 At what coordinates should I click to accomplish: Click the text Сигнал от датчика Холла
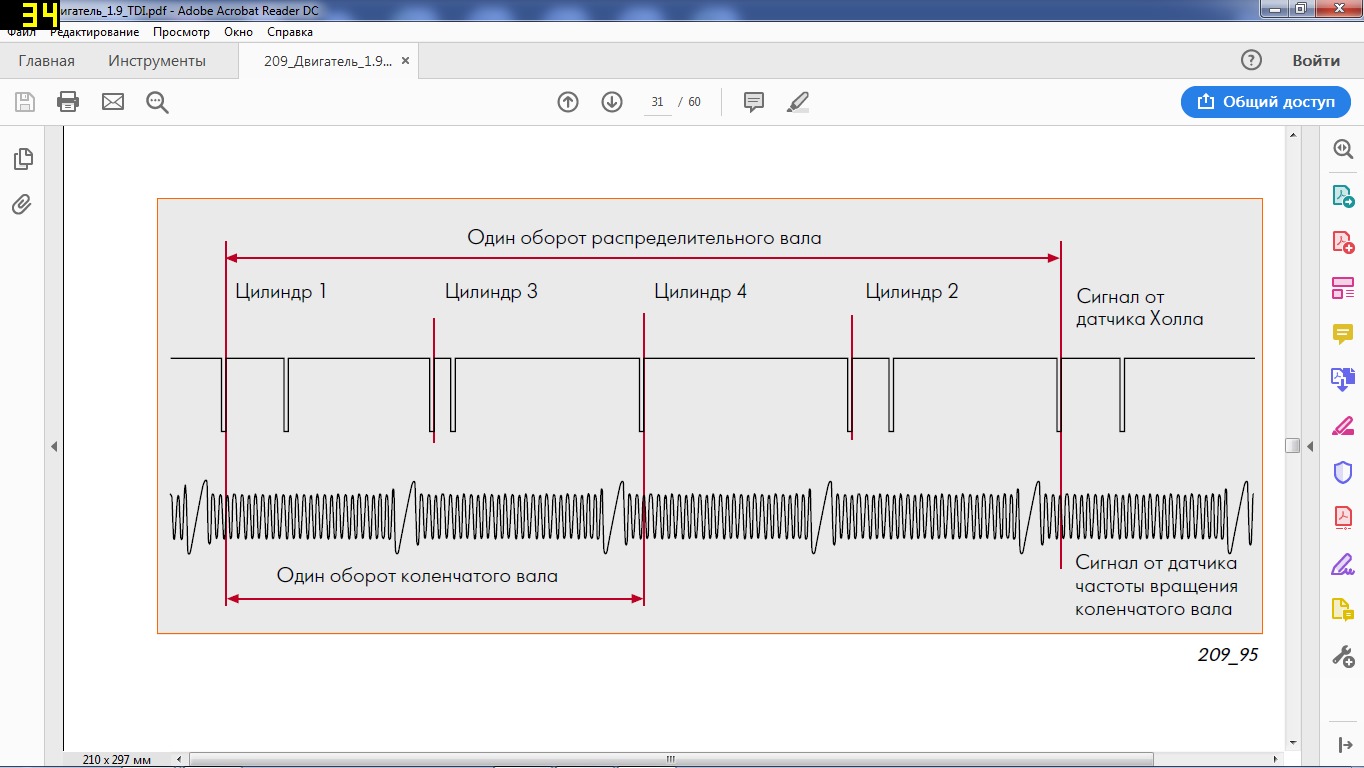[1140, 308]
